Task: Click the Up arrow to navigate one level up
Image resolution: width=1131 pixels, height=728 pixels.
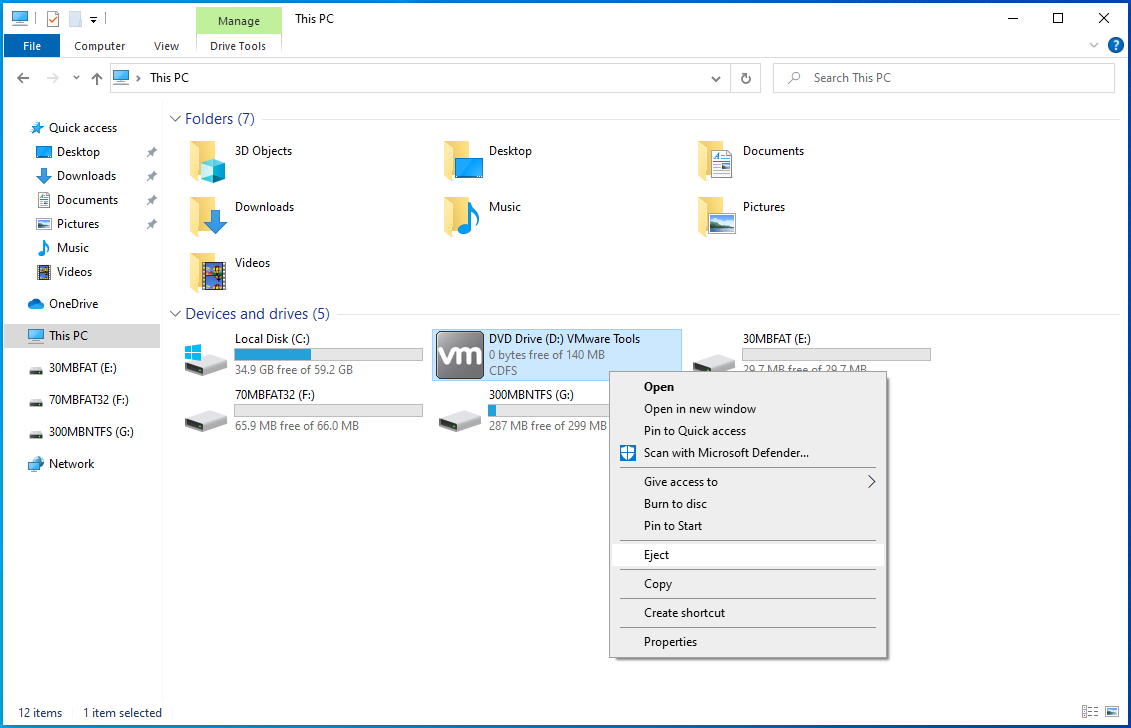Action: (97, 77)
